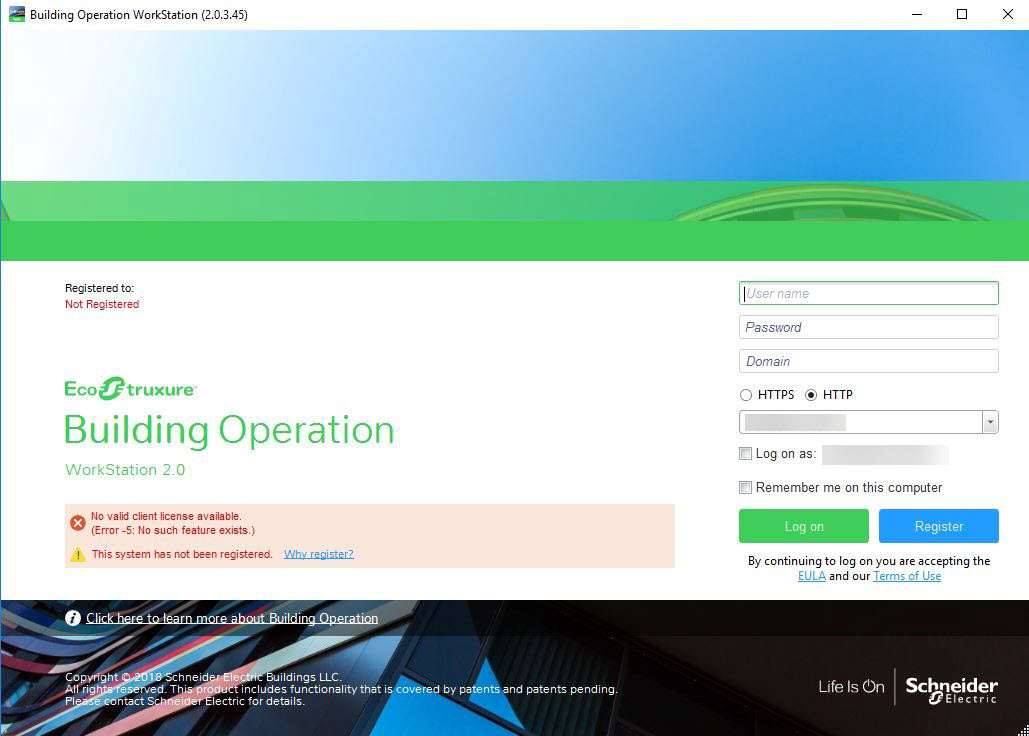Close the WorkStation window
The width and height of the screenshot is (1029, 736).
point(1007,14)
